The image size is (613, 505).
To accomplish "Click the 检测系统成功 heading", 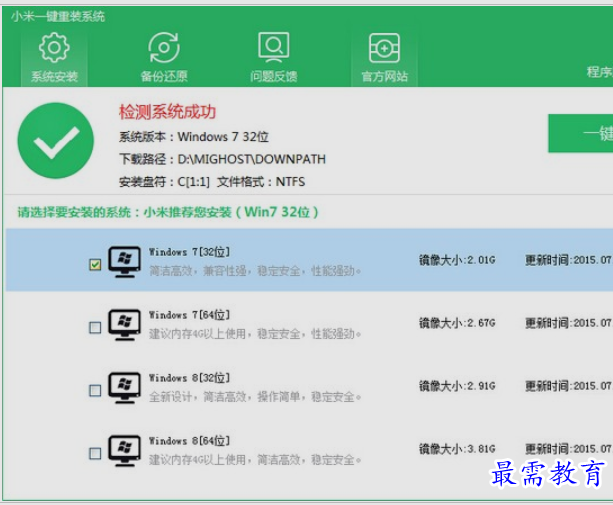I will [x=167, y=112].
